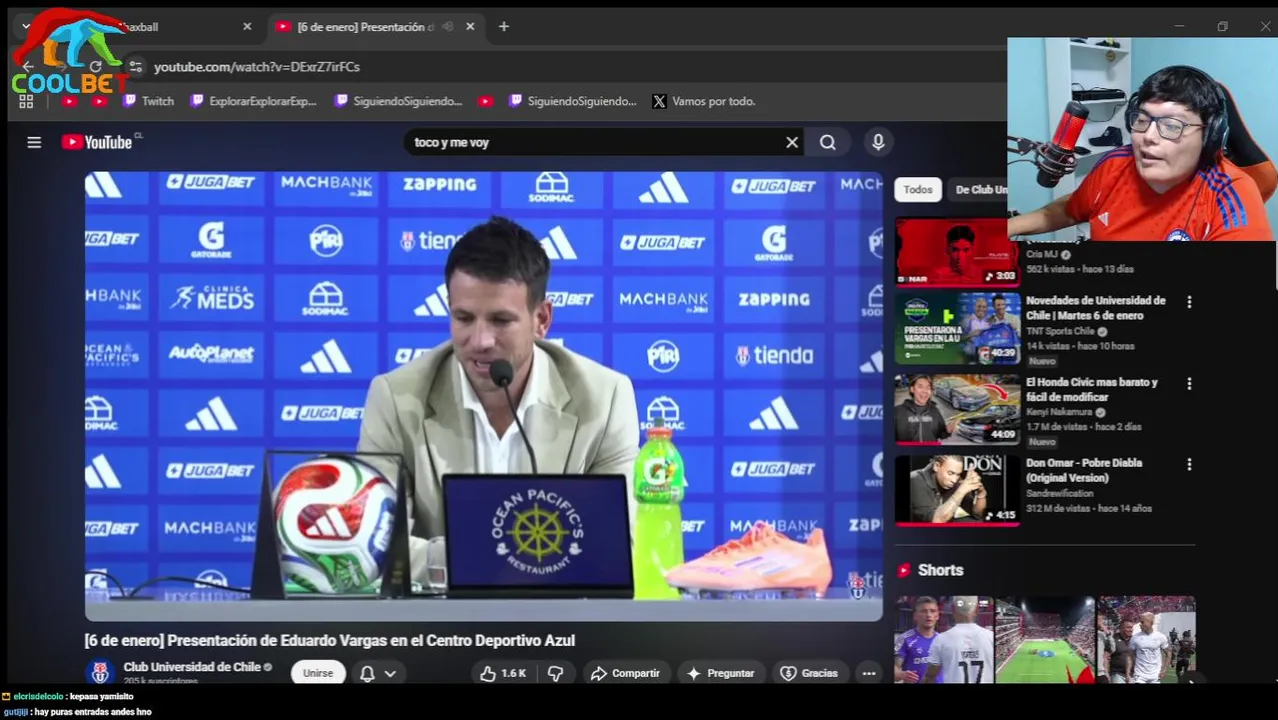Click the Compartir button
This screenshot has width=1278, height=720.
tap(625, 673)
